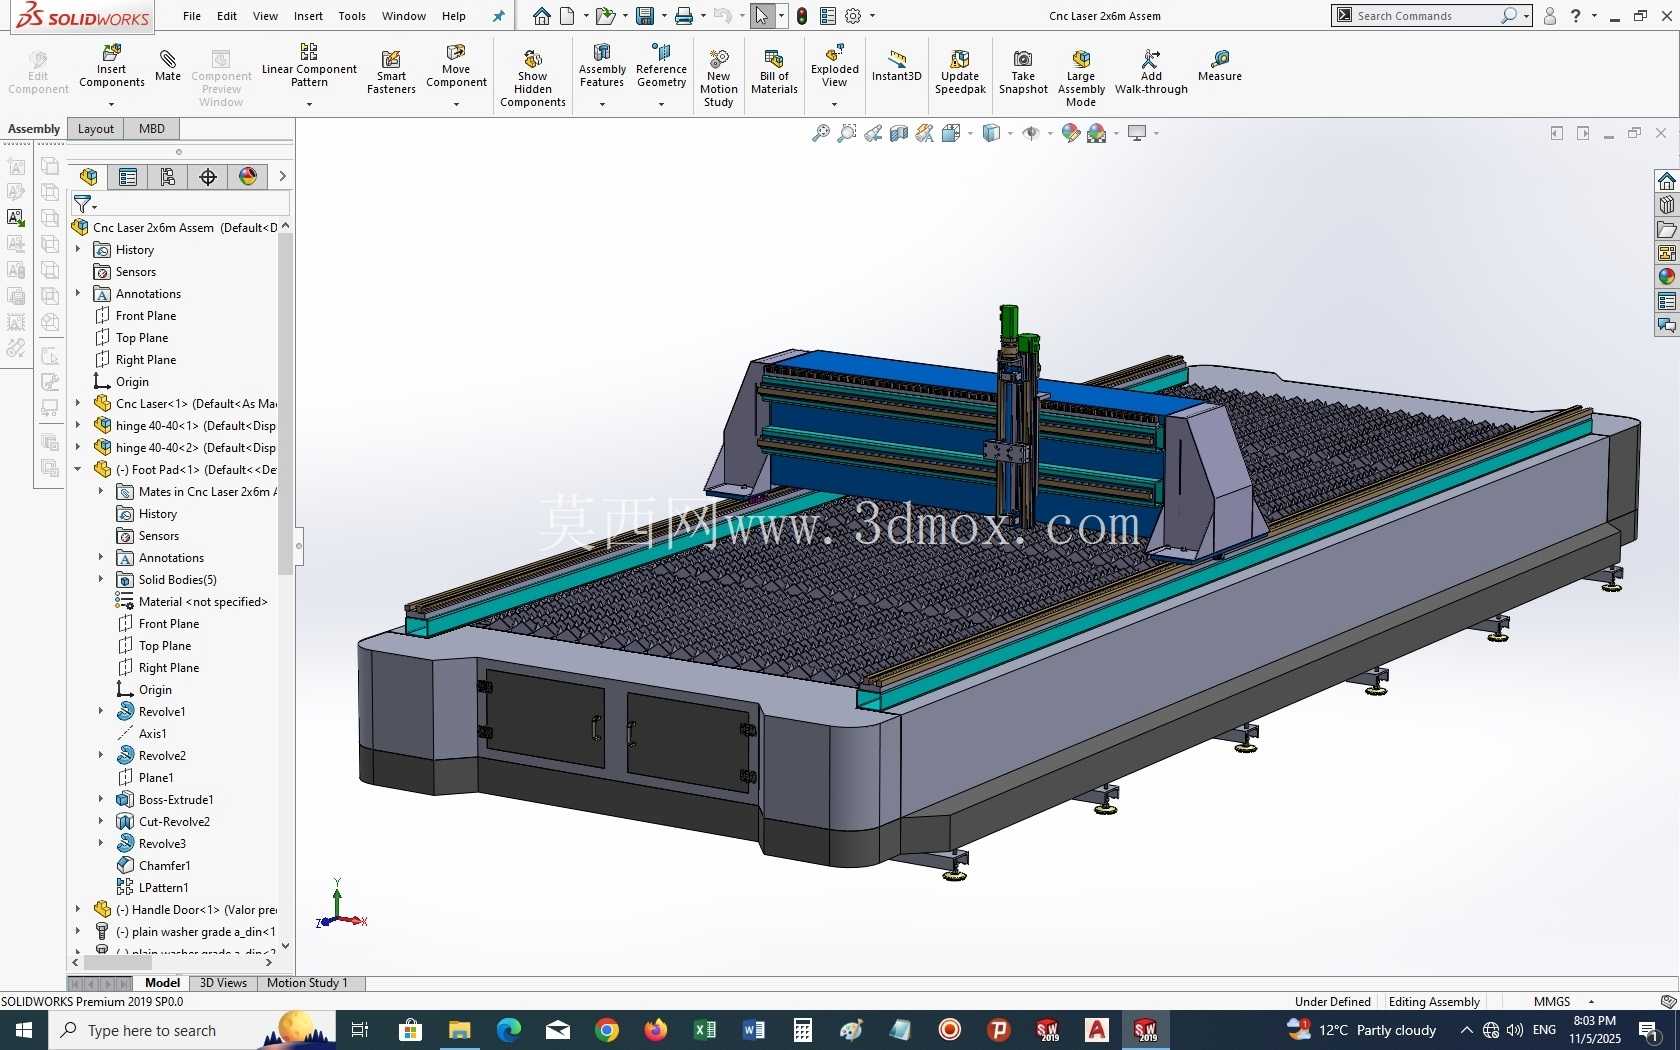Open Linear Component Pattern tool
Viewport: 1680px width, 1050px height.
[x=309, y=65]
